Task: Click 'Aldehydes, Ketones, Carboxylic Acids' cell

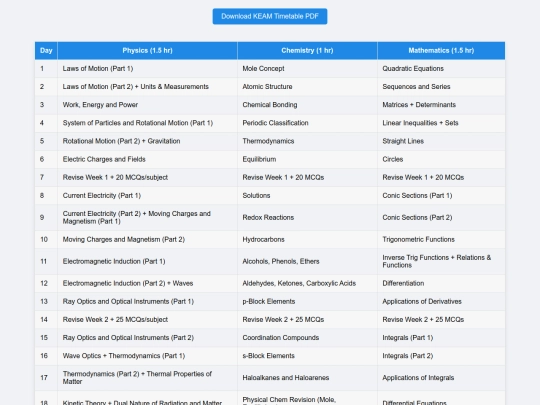Action: pyautogui.click(x=307, y=283)
